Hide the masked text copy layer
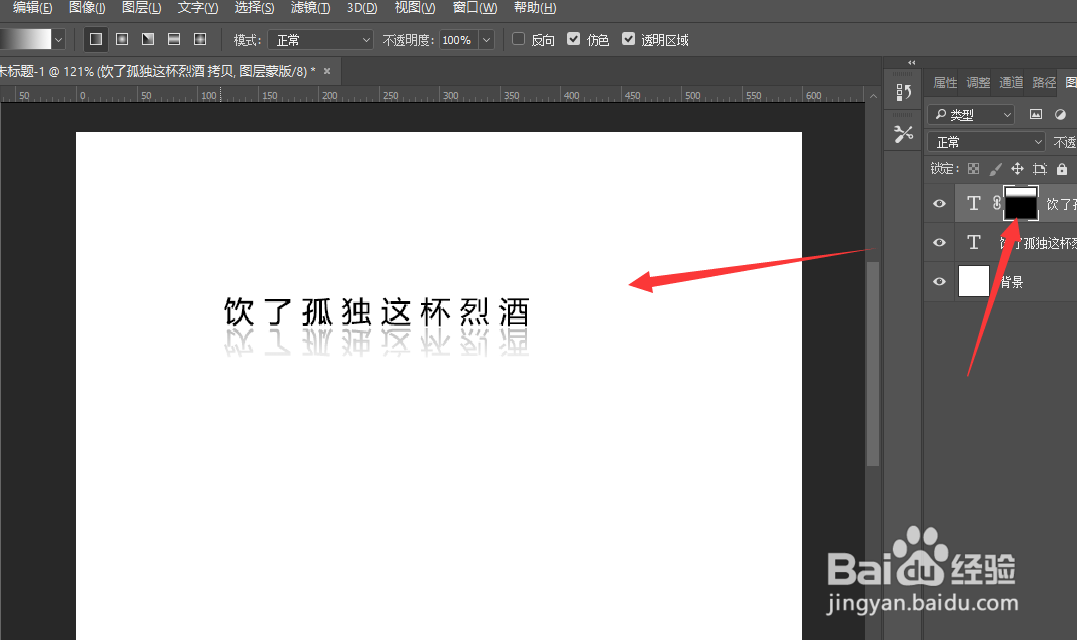Viewport: 1077px width, 640px height. [939, 203]
